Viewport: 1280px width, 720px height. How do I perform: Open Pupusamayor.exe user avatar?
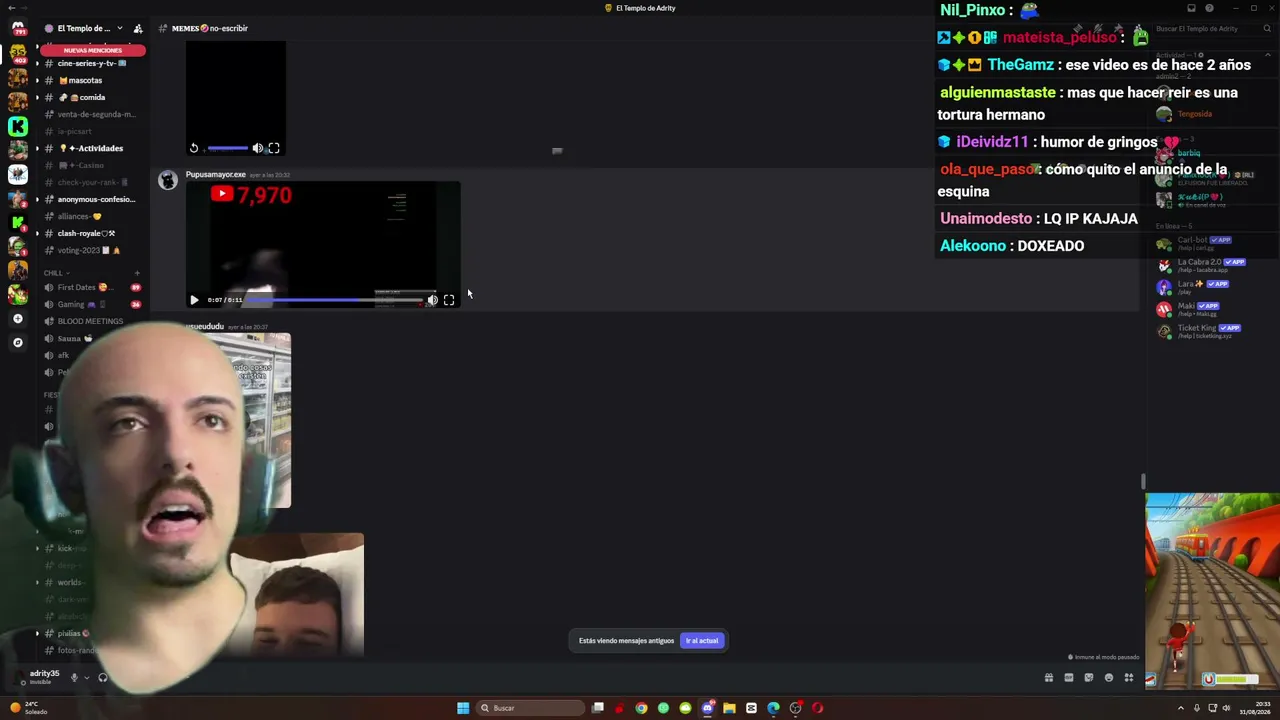click(168, 180)
